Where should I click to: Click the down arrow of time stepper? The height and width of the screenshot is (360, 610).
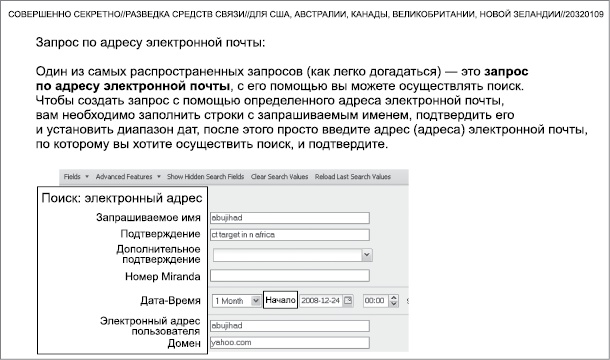(x=394, y=304)
